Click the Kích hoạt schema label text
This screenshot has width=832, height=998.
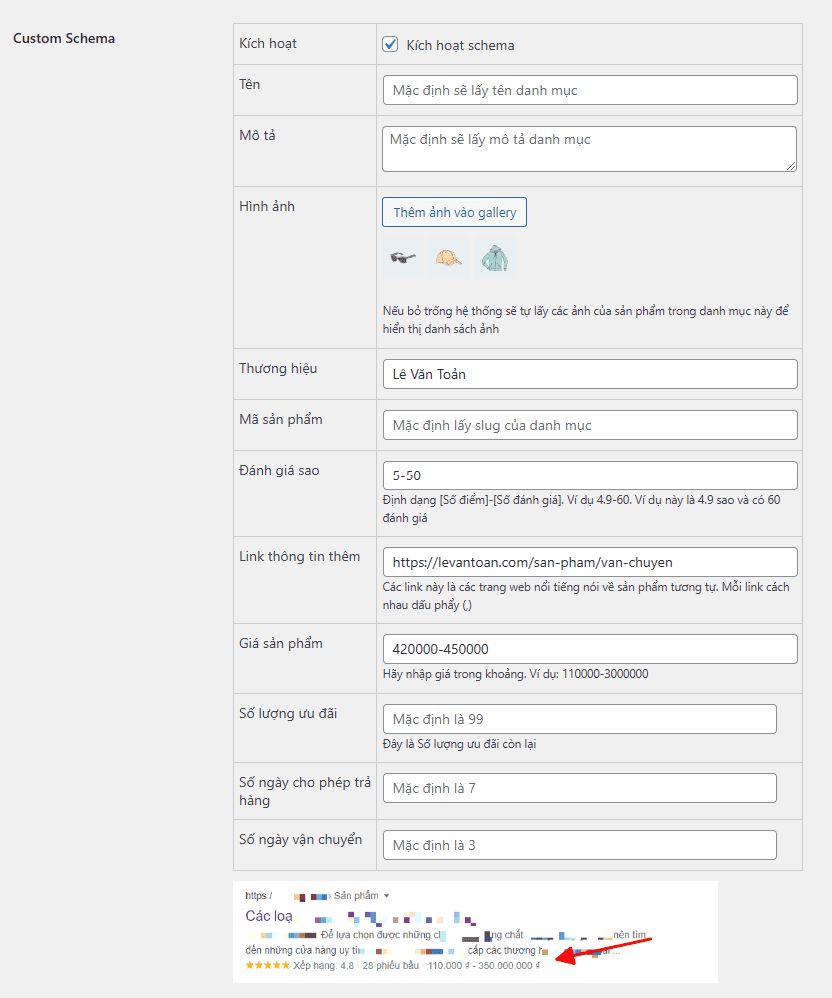(461, 45)
